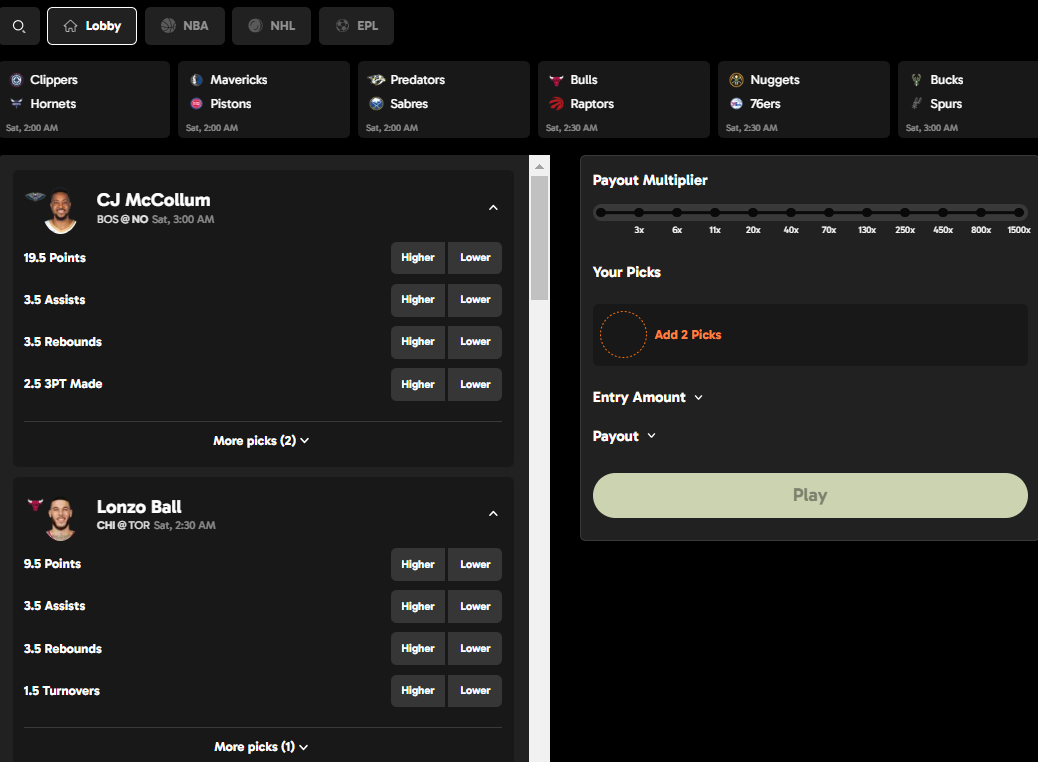Open the Bulls vs Raptors game card
The width and height of the screenshot is (1038, 762).
pos(624,100)
